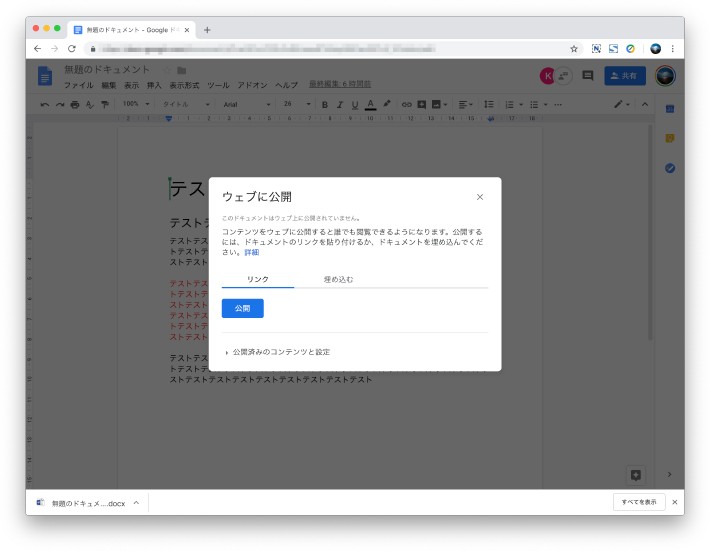Open the Chrome three-dot menu
Screen dimensions: 710x551
[x=673, y=49]
